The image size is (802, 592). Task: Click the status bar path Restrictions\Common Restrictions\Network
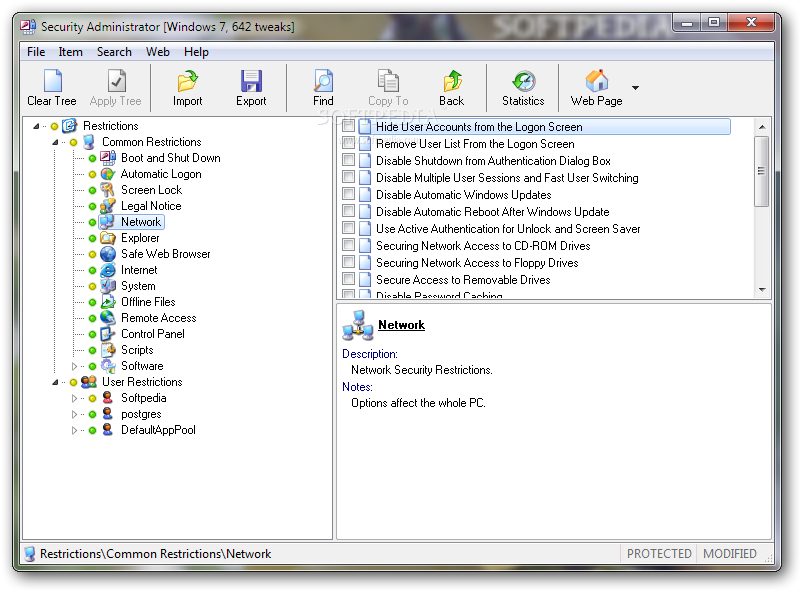click(x=155, y=554)
